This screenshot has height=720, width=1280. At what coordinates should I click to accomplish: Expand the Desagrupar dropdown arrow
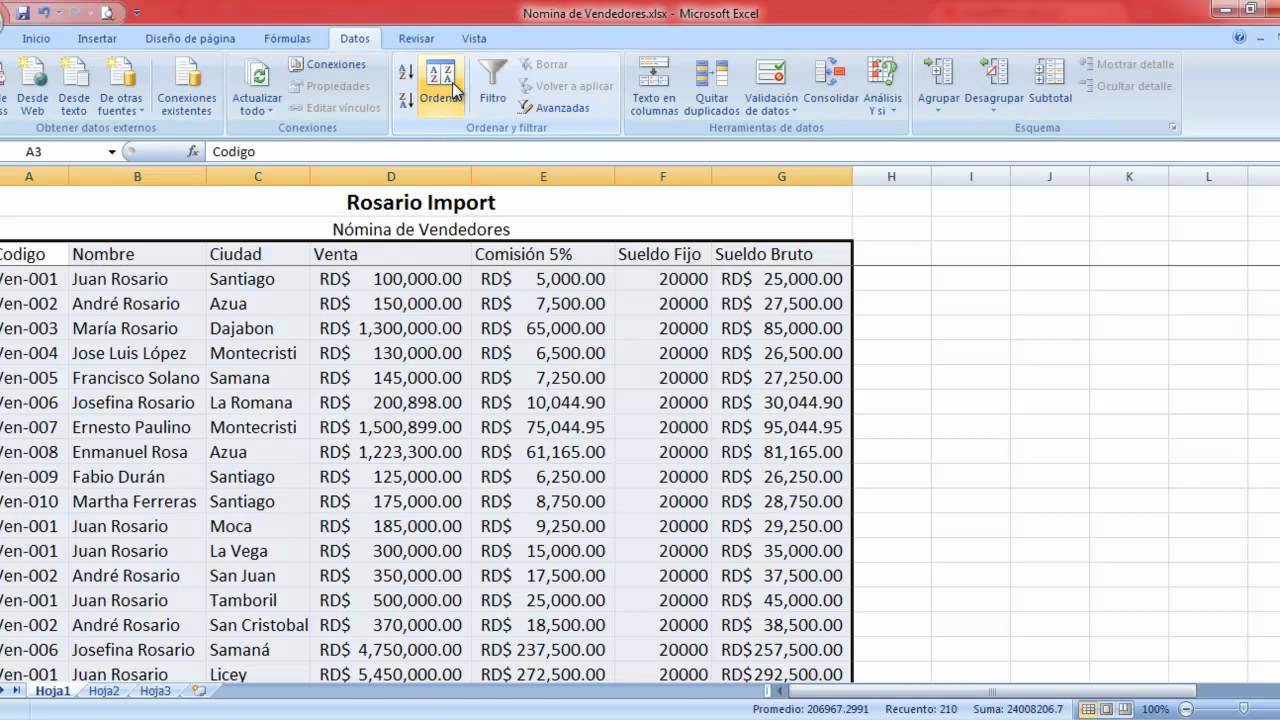[x=994, y=109]
